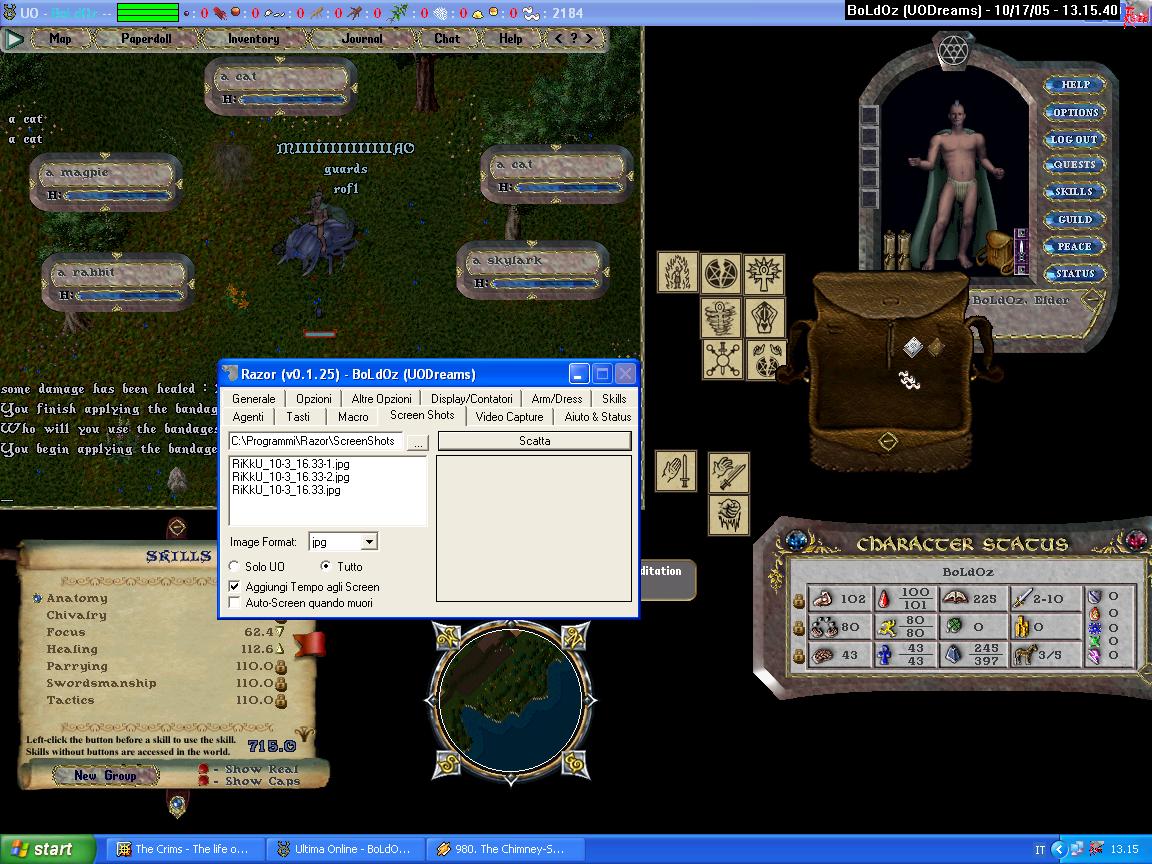Click the brown item inside the open backpack
The height and width of the screenshot is (864, 1152).
tap(935, 346)
